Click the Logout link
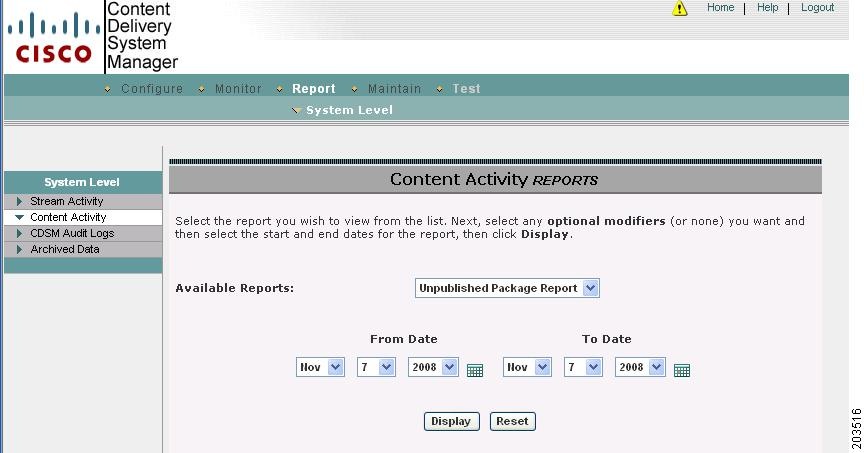This screenshot has height=453, width=864. click(x=817, y=8)
